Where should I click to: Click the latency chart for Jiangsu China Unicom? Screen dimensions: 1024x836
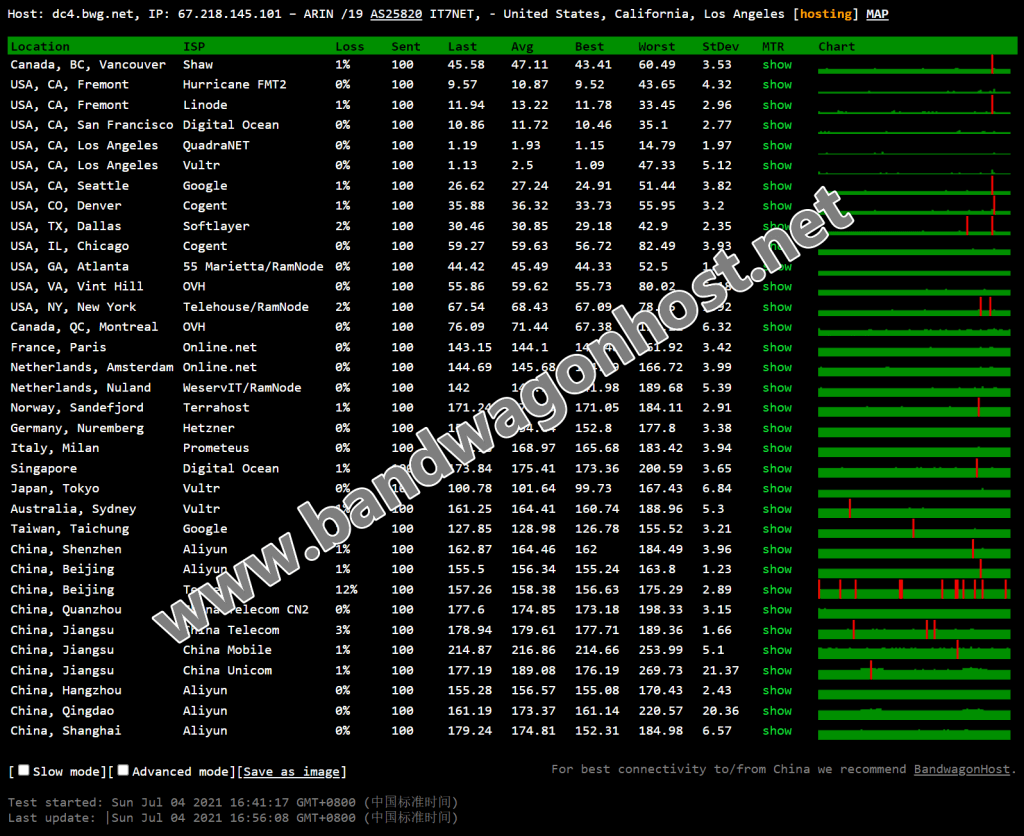(x=914, y=670)
